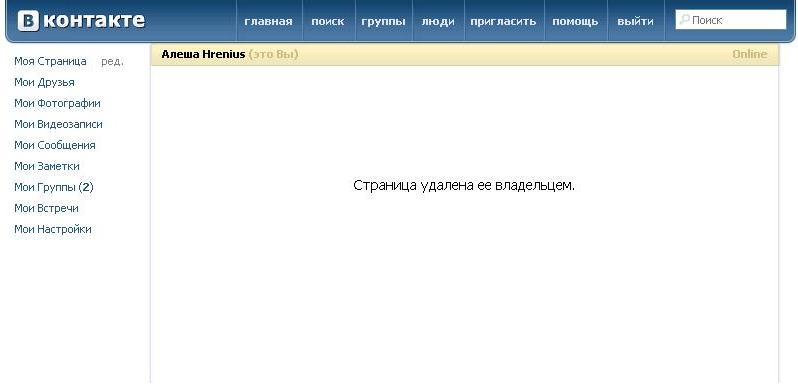Open Мои Видеозаписи
This screenshot has height=388, width=798.
coord(59,124)
